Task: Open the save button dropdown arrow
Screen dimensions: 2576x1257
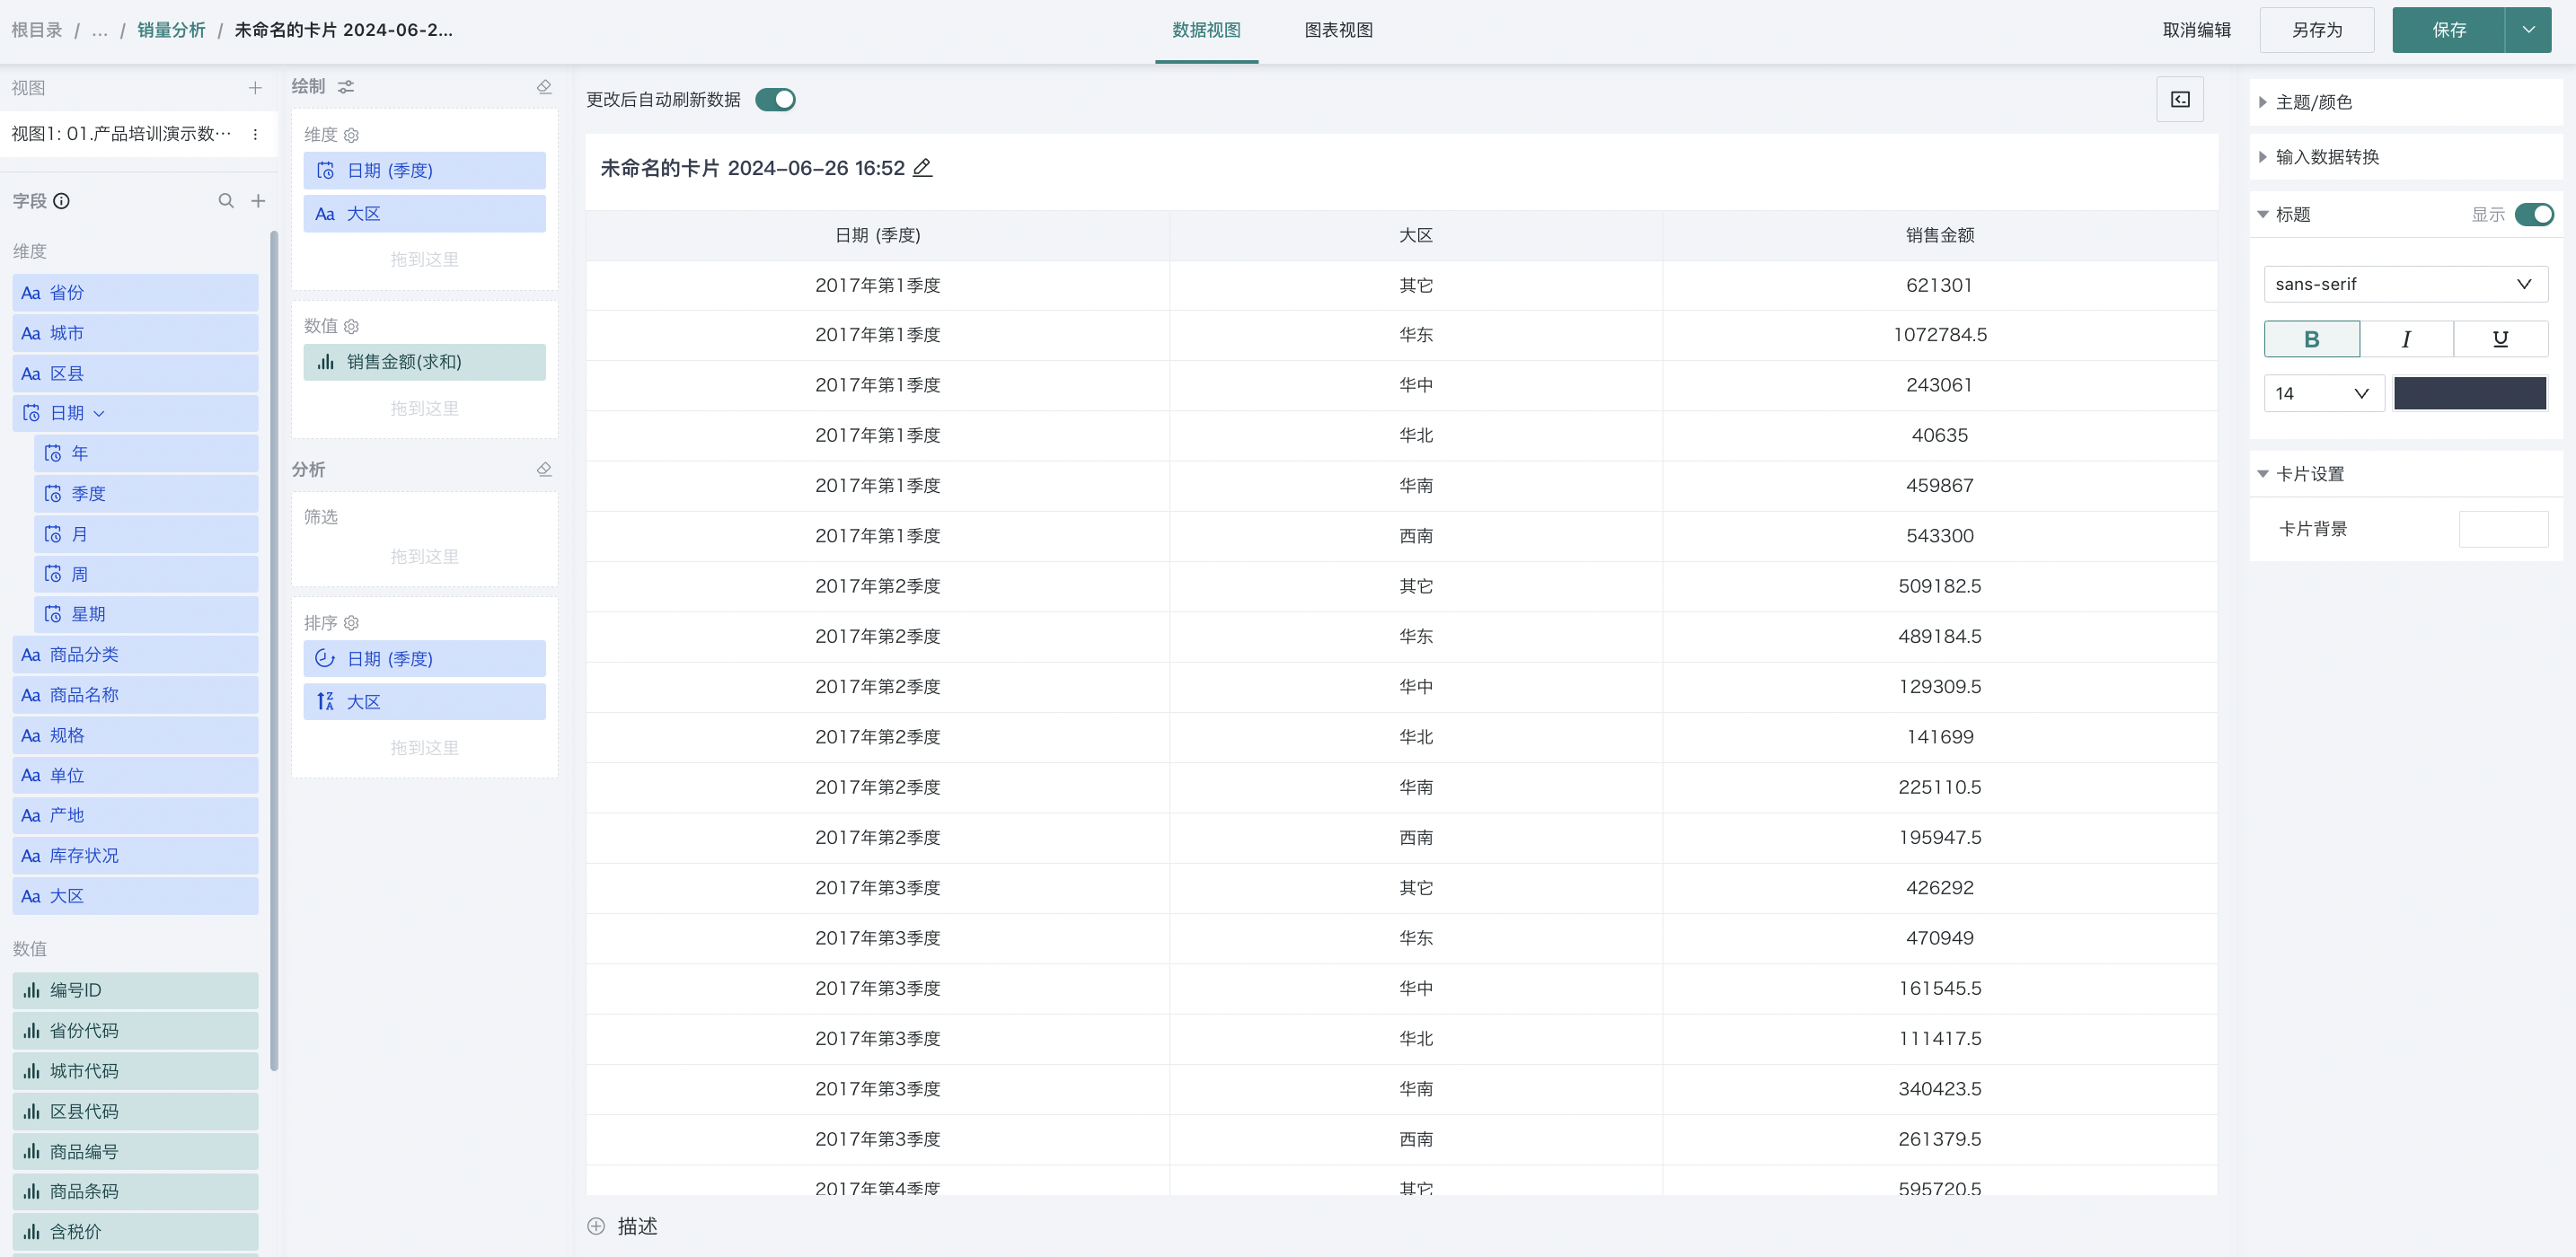Action: pyautogui.click(x=2528, y=30)
